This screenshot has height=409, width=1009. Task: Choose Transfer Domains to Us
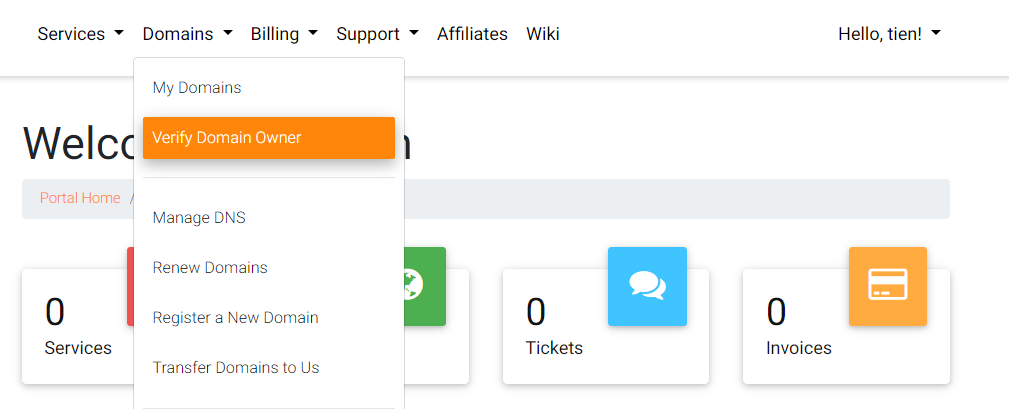(236, 368)
